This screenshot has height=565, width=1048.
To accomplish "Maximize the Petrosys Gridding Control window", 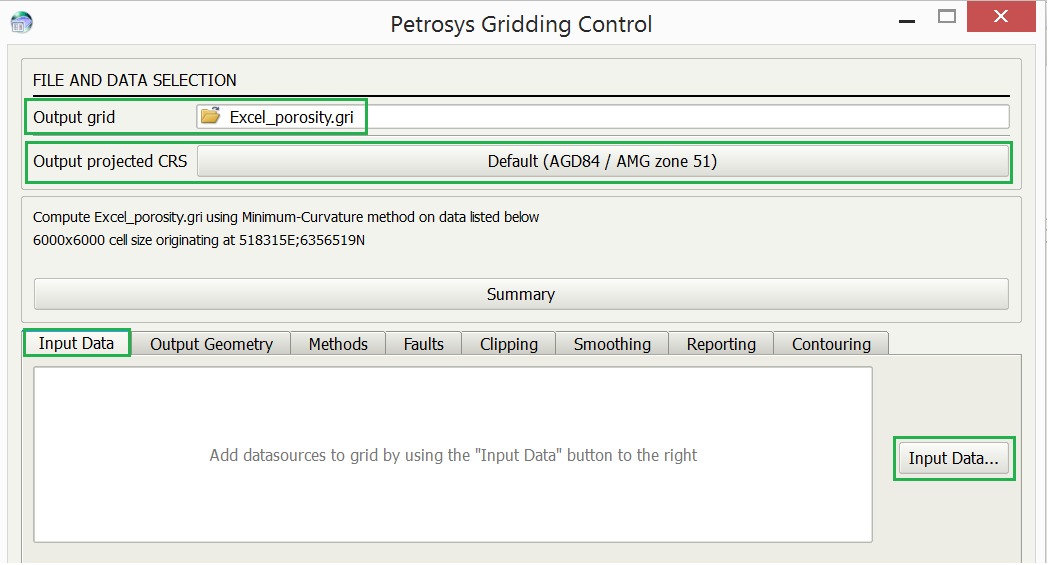I will [x=947, y=17].
